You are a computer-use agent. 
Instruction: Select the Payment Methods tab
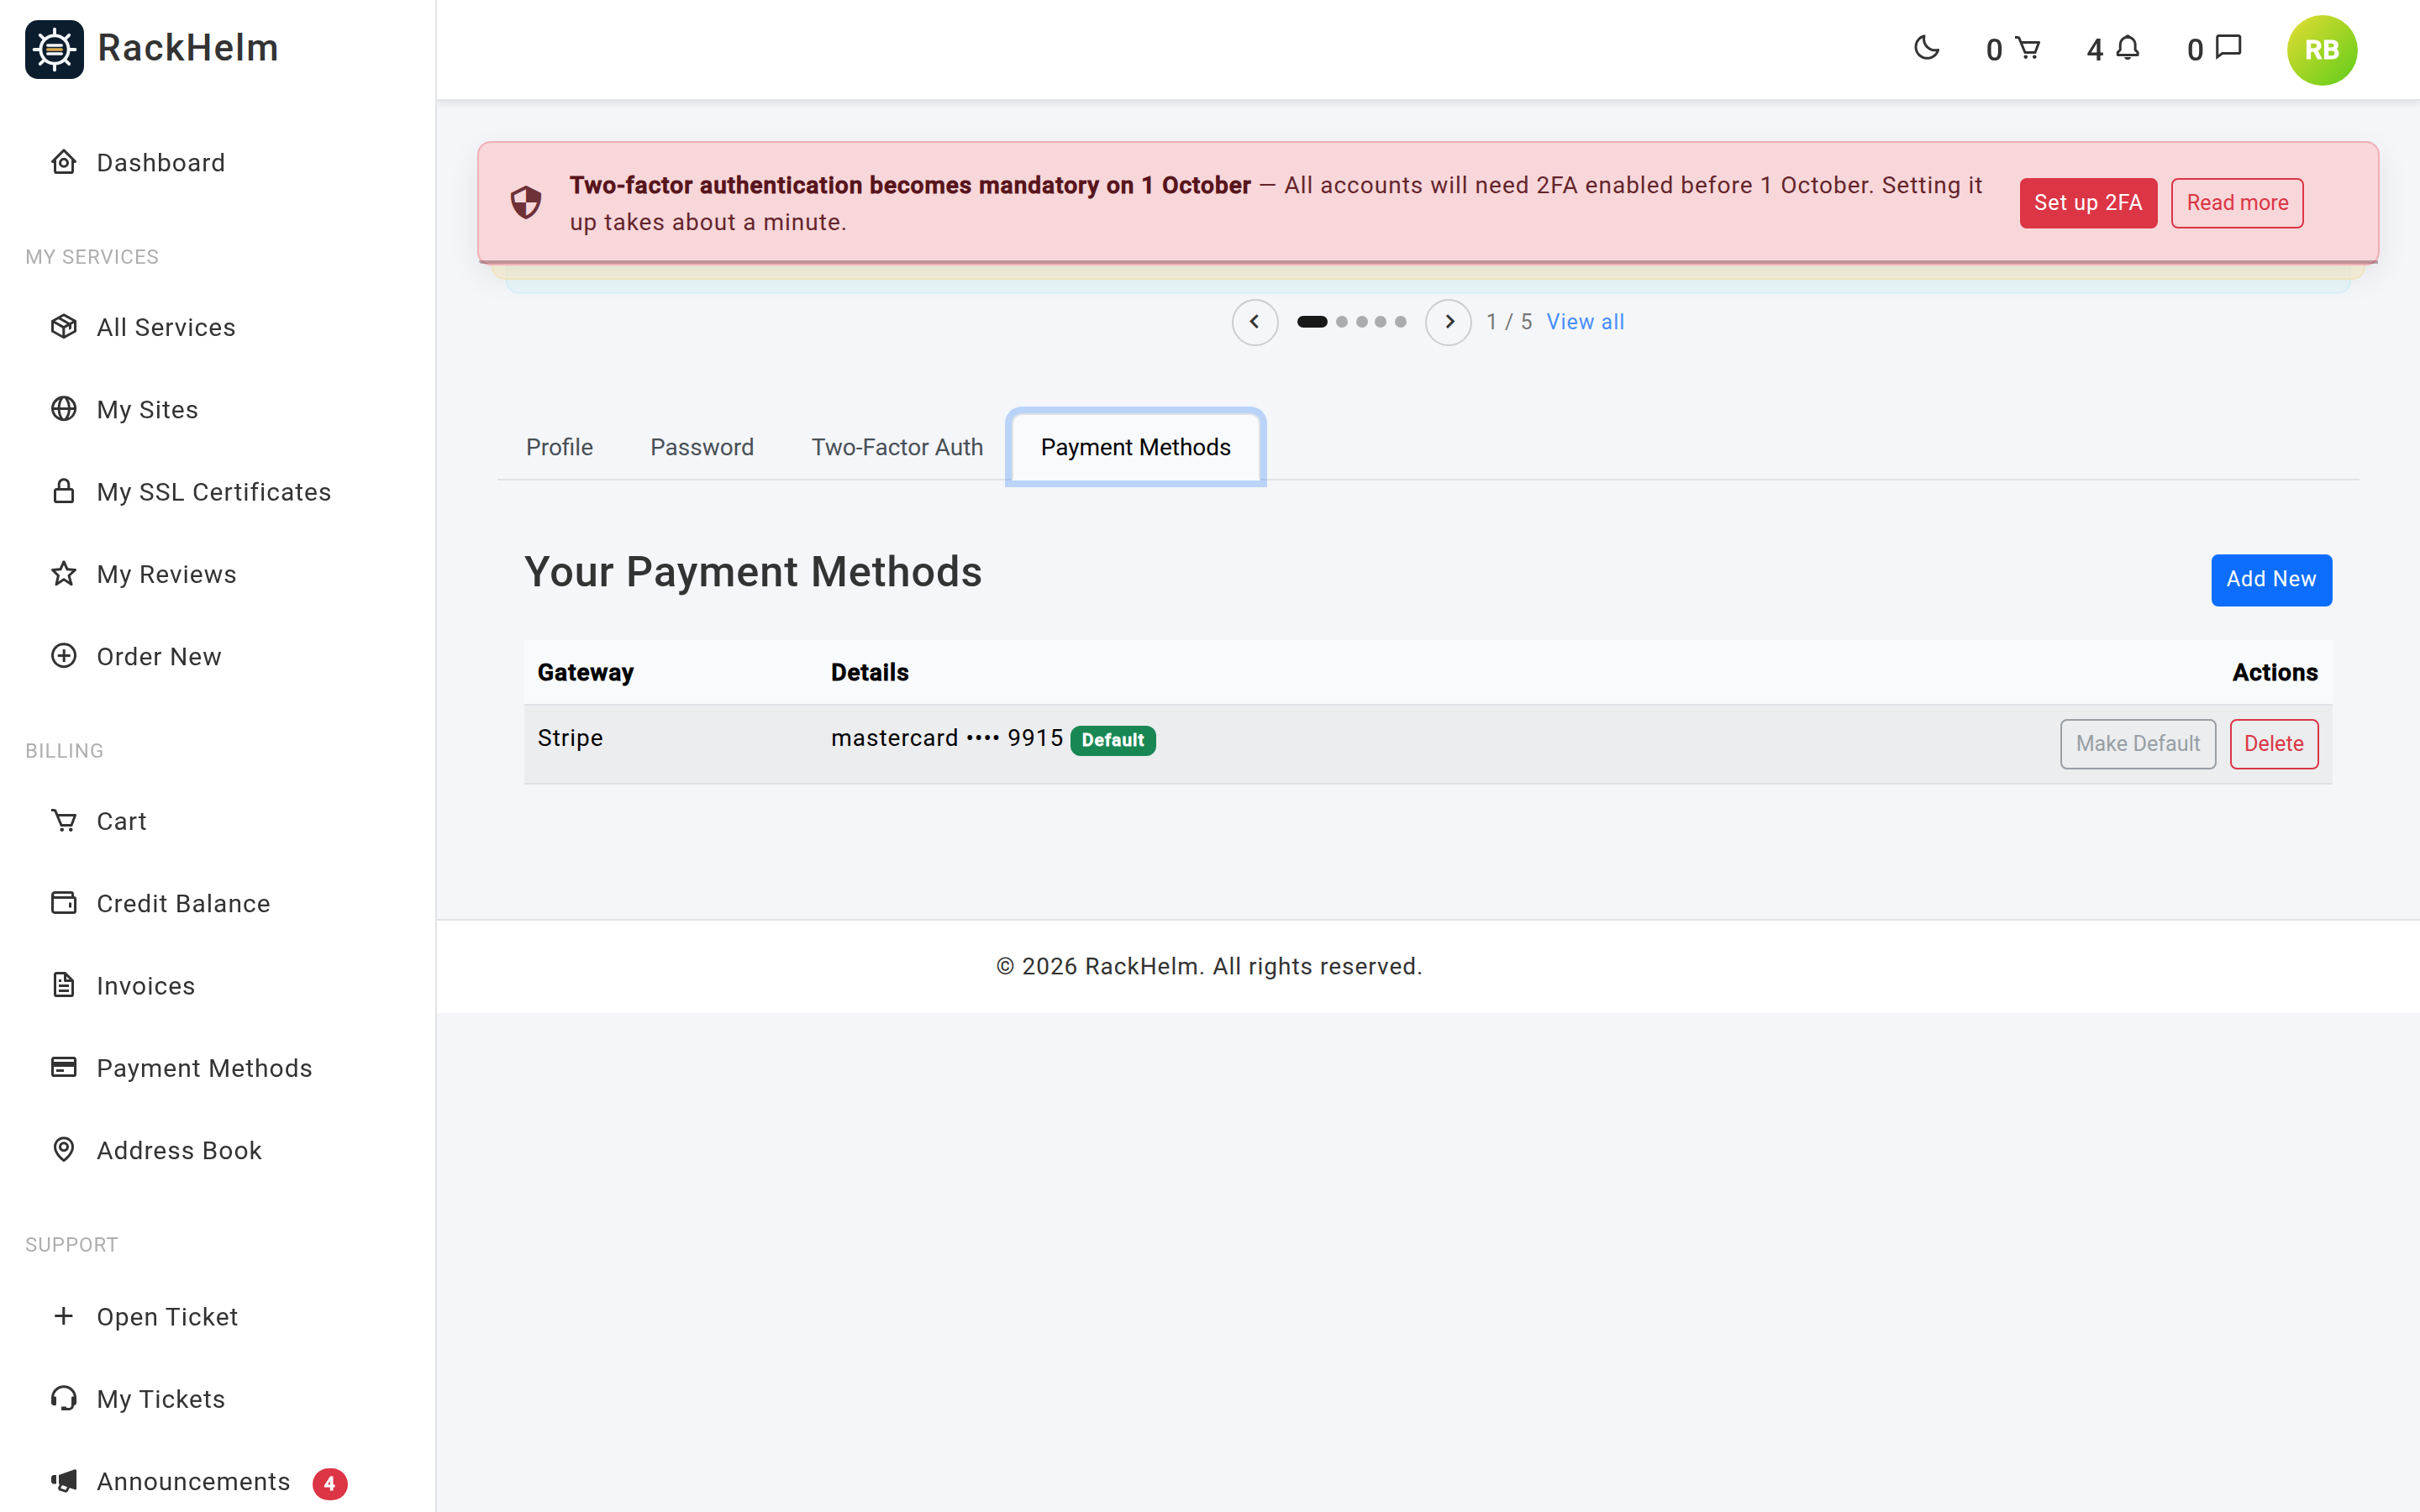pyautogui.click(x=1135, y=447)
